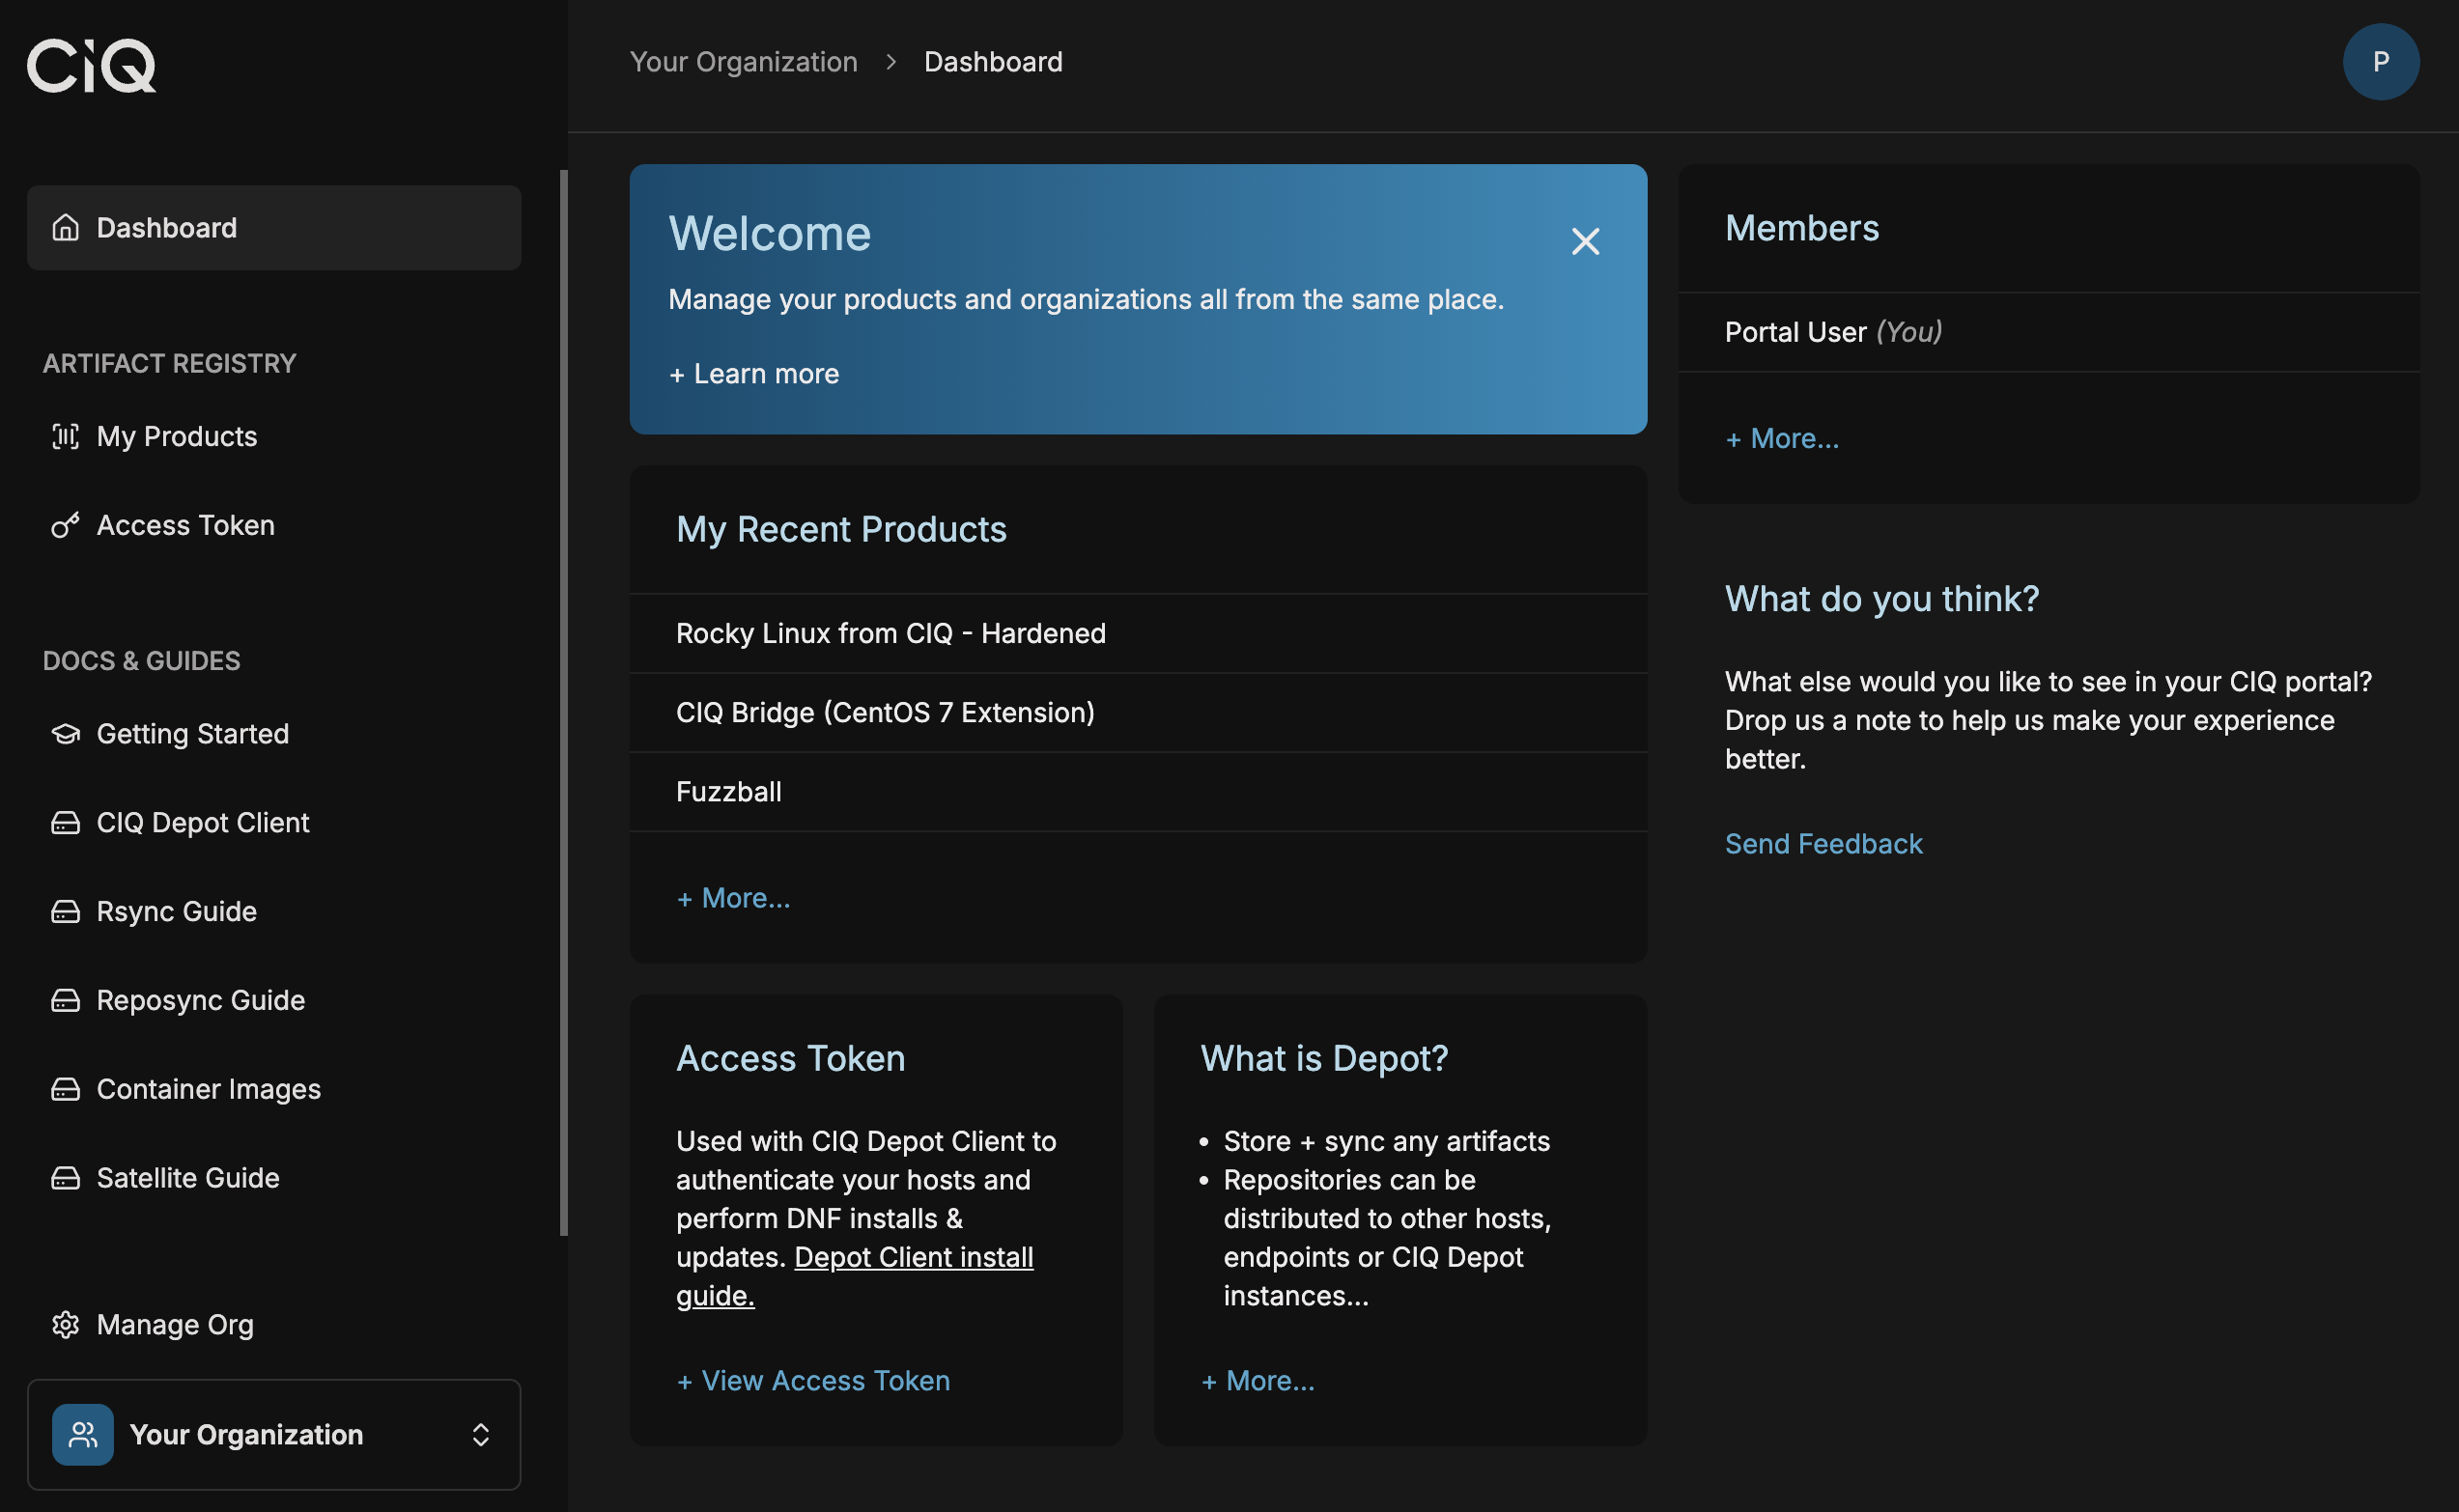2459x1512 pixels.
Task: Click the Access Token key icon
Action: click(x=65, y=525)
